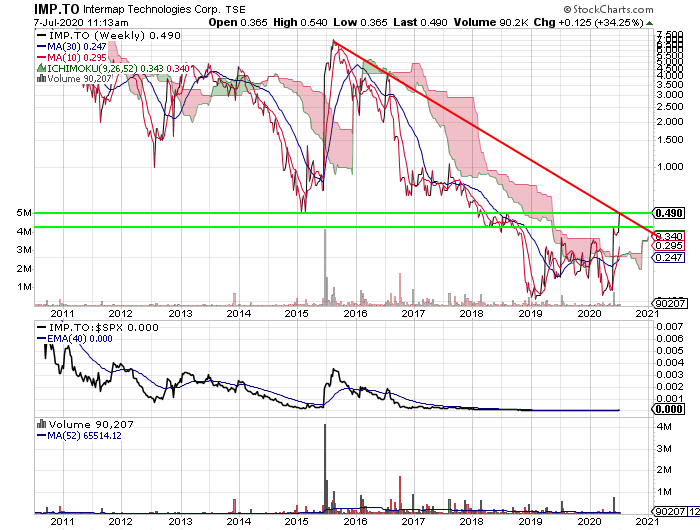Click the 4M volume label on price chart's left axis
Screen dimensions: 700x530
(x=24, y=231)
